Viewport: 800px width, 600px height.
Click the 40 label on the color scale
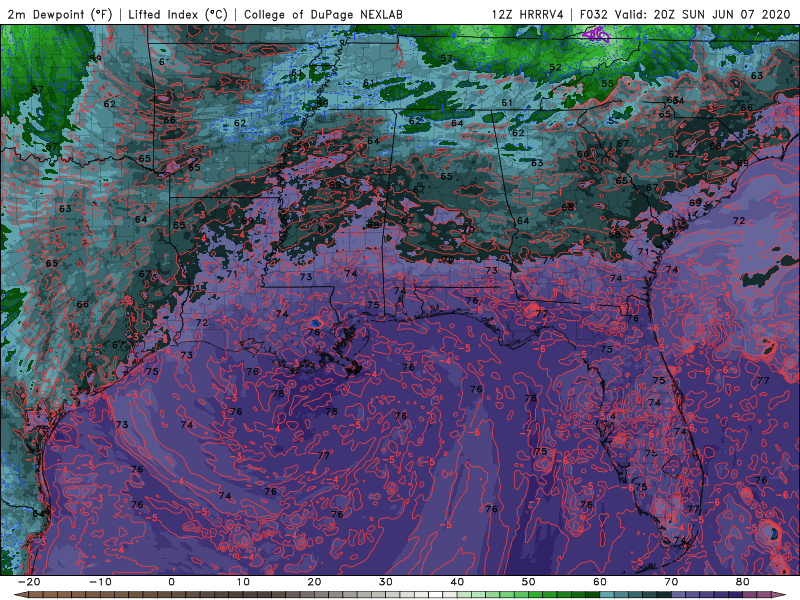[x=457, y=582]
